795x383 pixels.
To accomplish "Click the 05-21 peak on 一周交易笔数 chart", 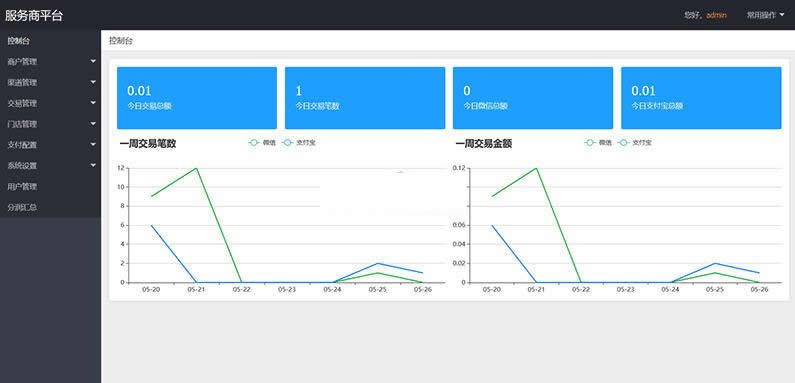I will click(x=196, y=168).
